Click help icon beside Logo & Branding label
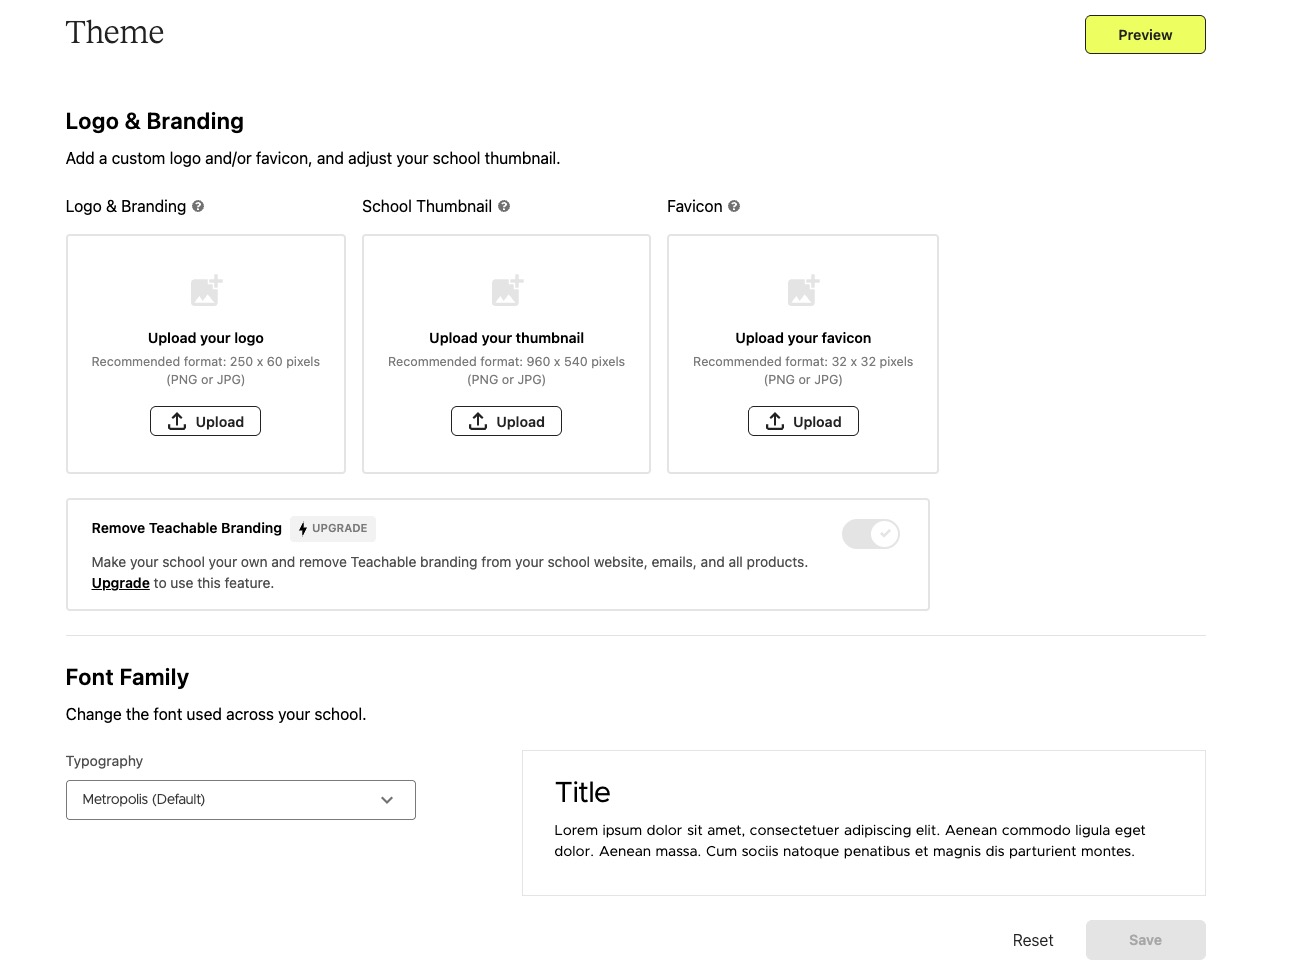The image size is (1297, 971). (198, 206)
